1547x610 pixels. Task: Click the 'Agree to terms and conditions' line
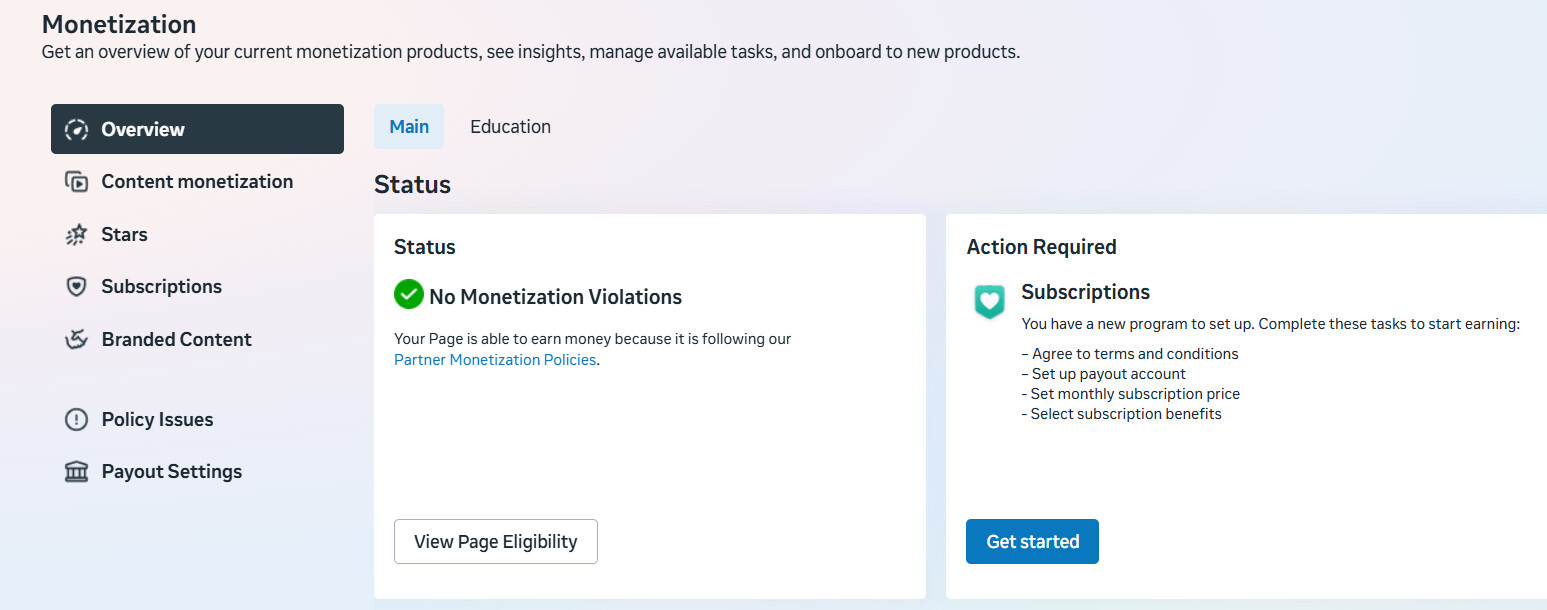click(x=1129, y=354)
